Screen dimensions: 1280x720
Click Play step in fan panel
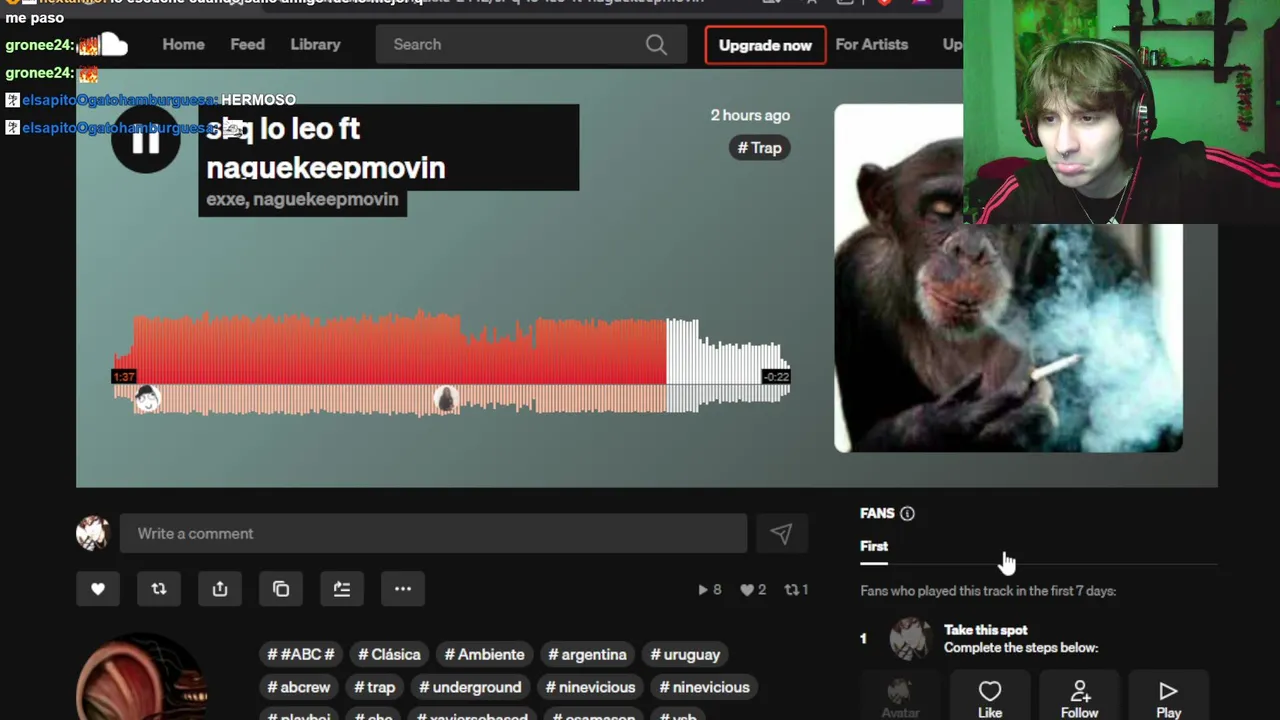(x=1169, y=699)
